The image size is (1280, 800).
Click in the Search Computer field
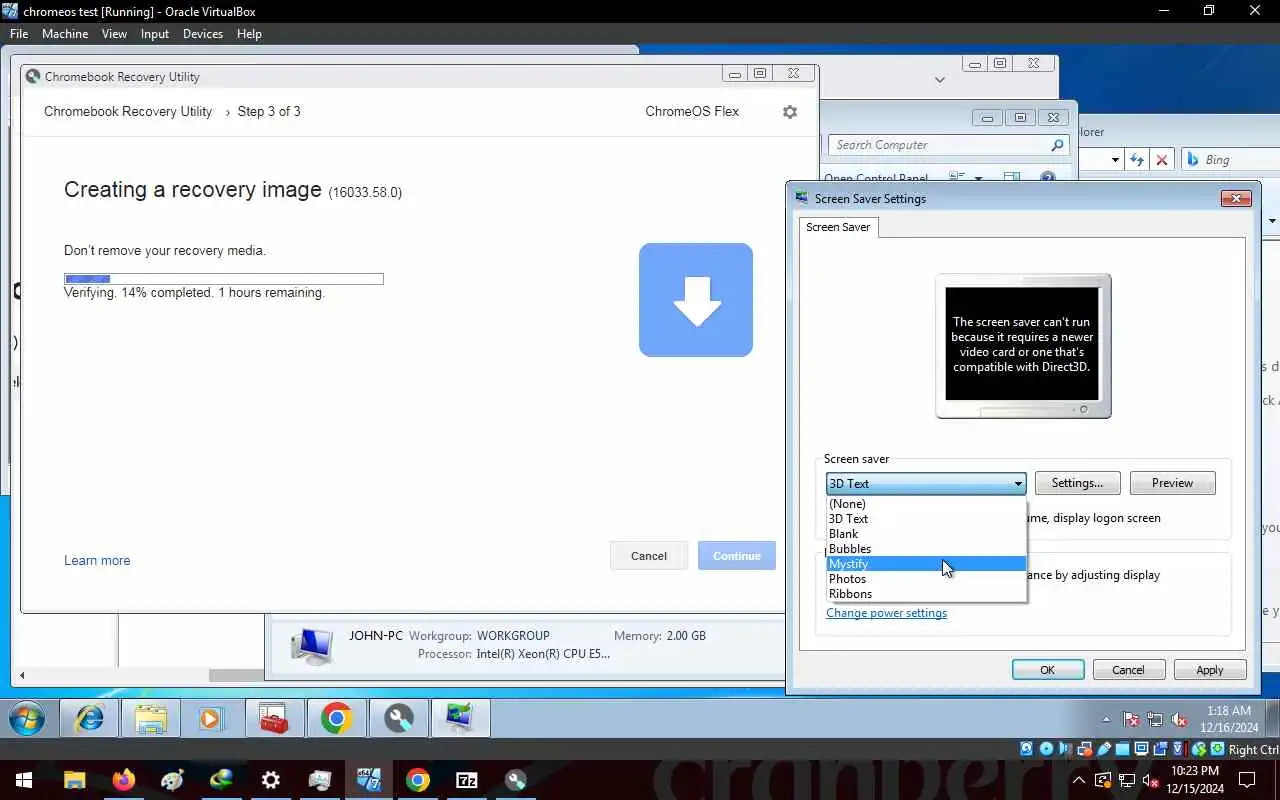tap(947, 145)
